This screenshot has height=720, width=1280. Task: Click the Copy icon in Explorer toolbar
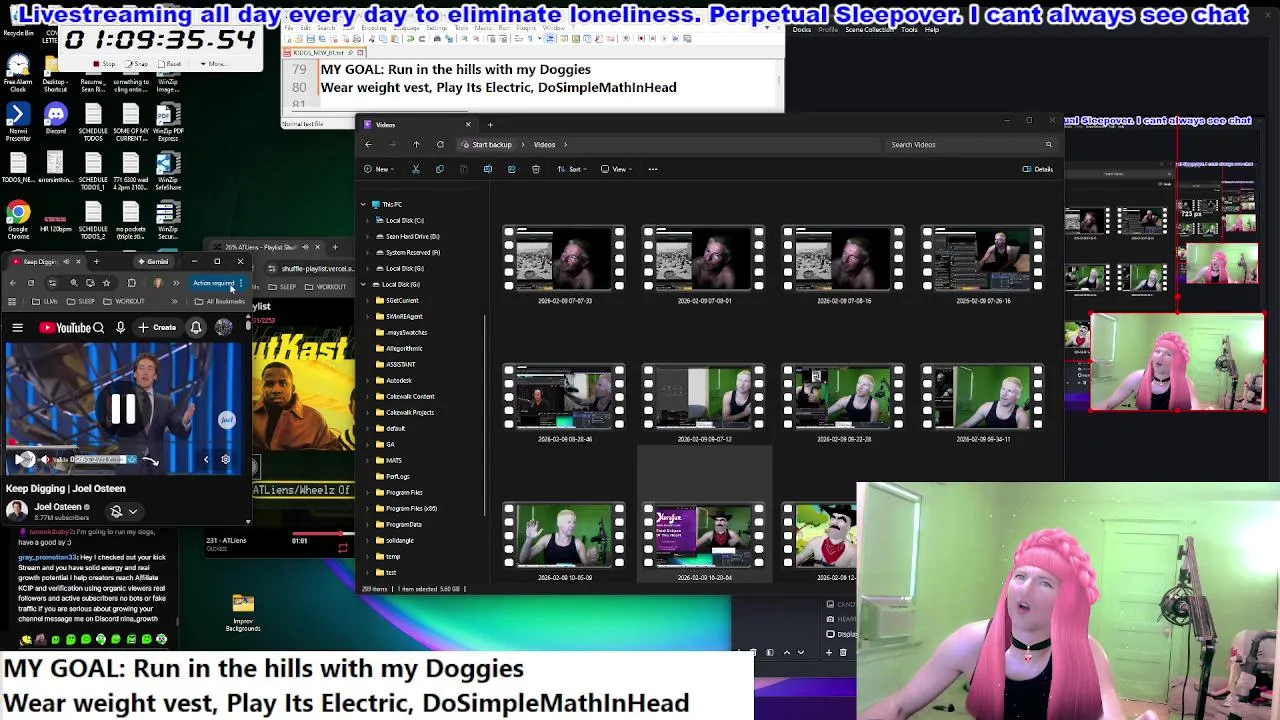pyautogui.click(x=440, y=169)
